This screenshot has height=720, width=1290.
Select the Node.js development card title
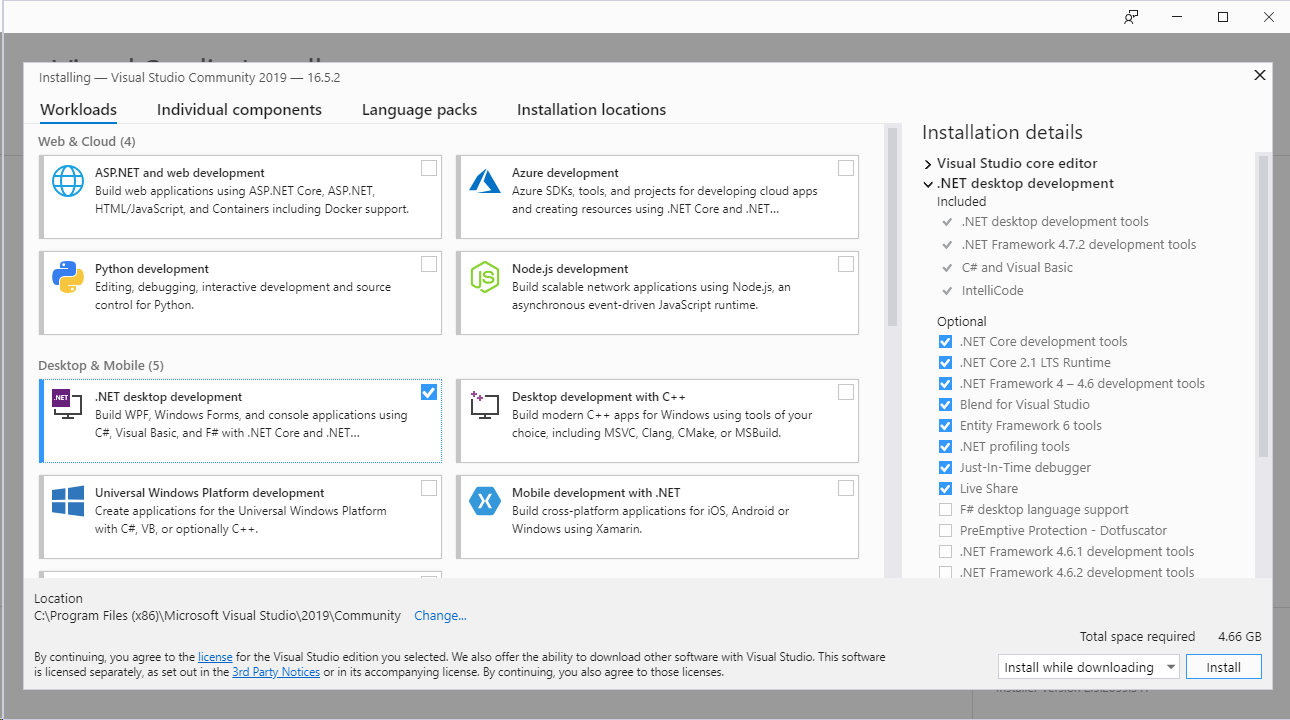point(570,269)
